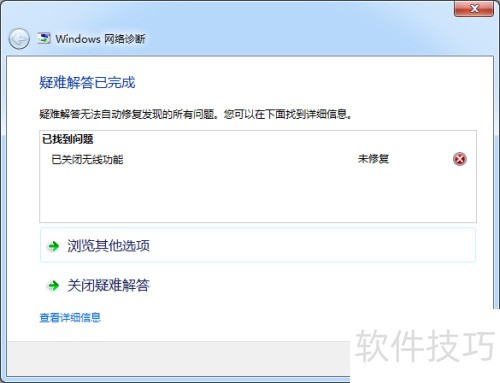Viewport: 500px width, 383px height.
Task: Click the 已找到问题 header
Action: point(68,139)
